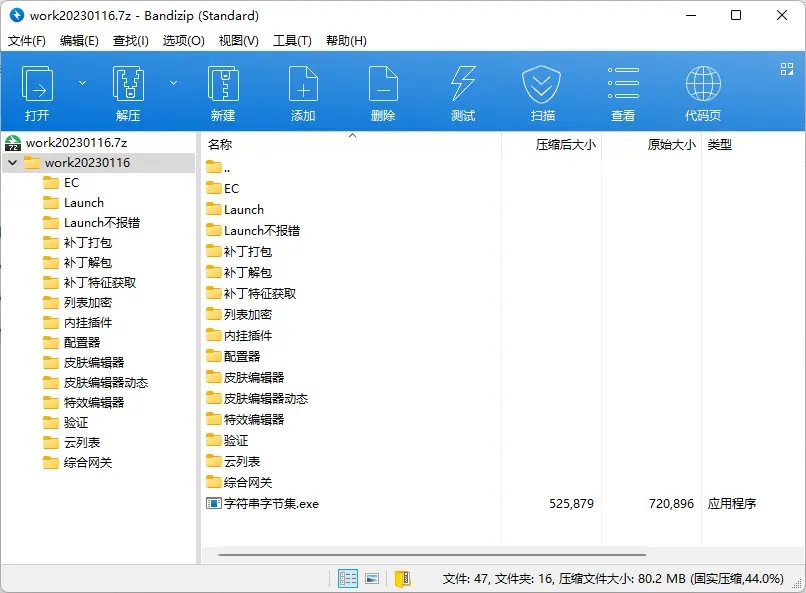806x593 pixels.
Task: Click the 测试 (Test) lightning icon
Action: 463,93
